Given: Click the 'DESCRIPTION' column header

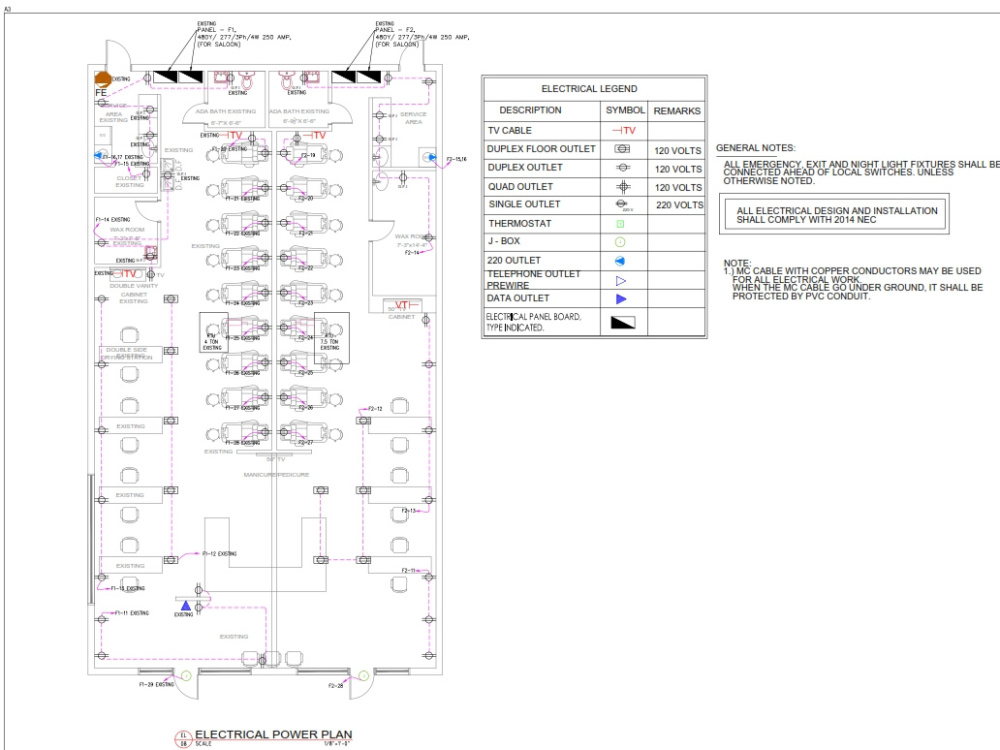Looking at the screenshot, I should pos(530,110).
